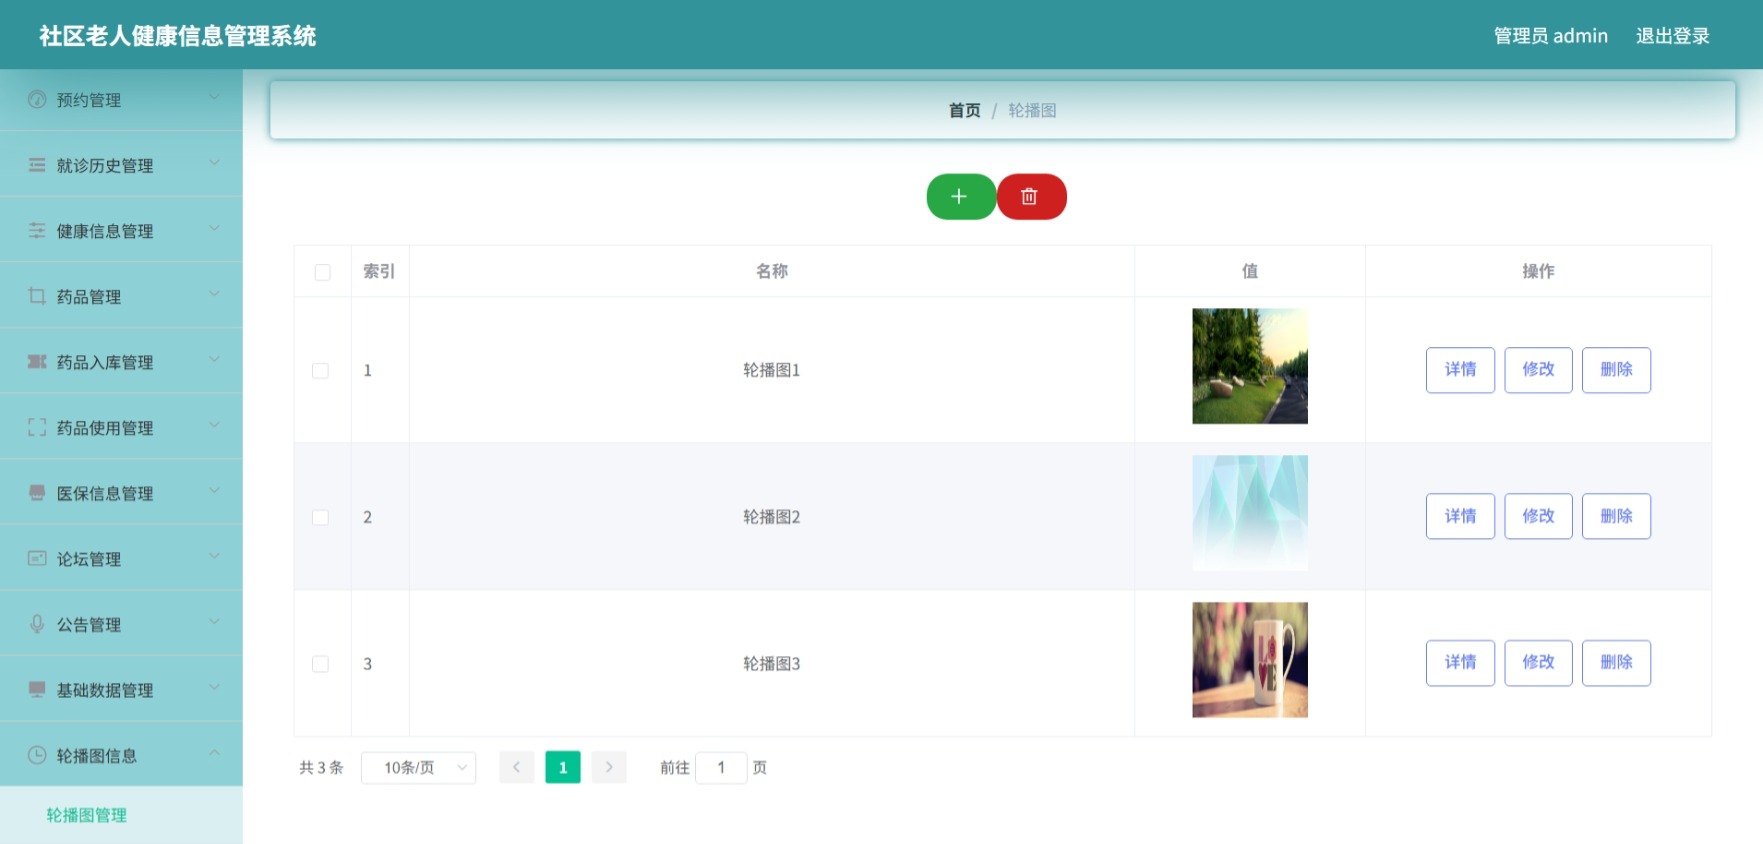
Task: Click 首页 breadcrumb link
Action: pyautogui.click(x=964, y=110)
